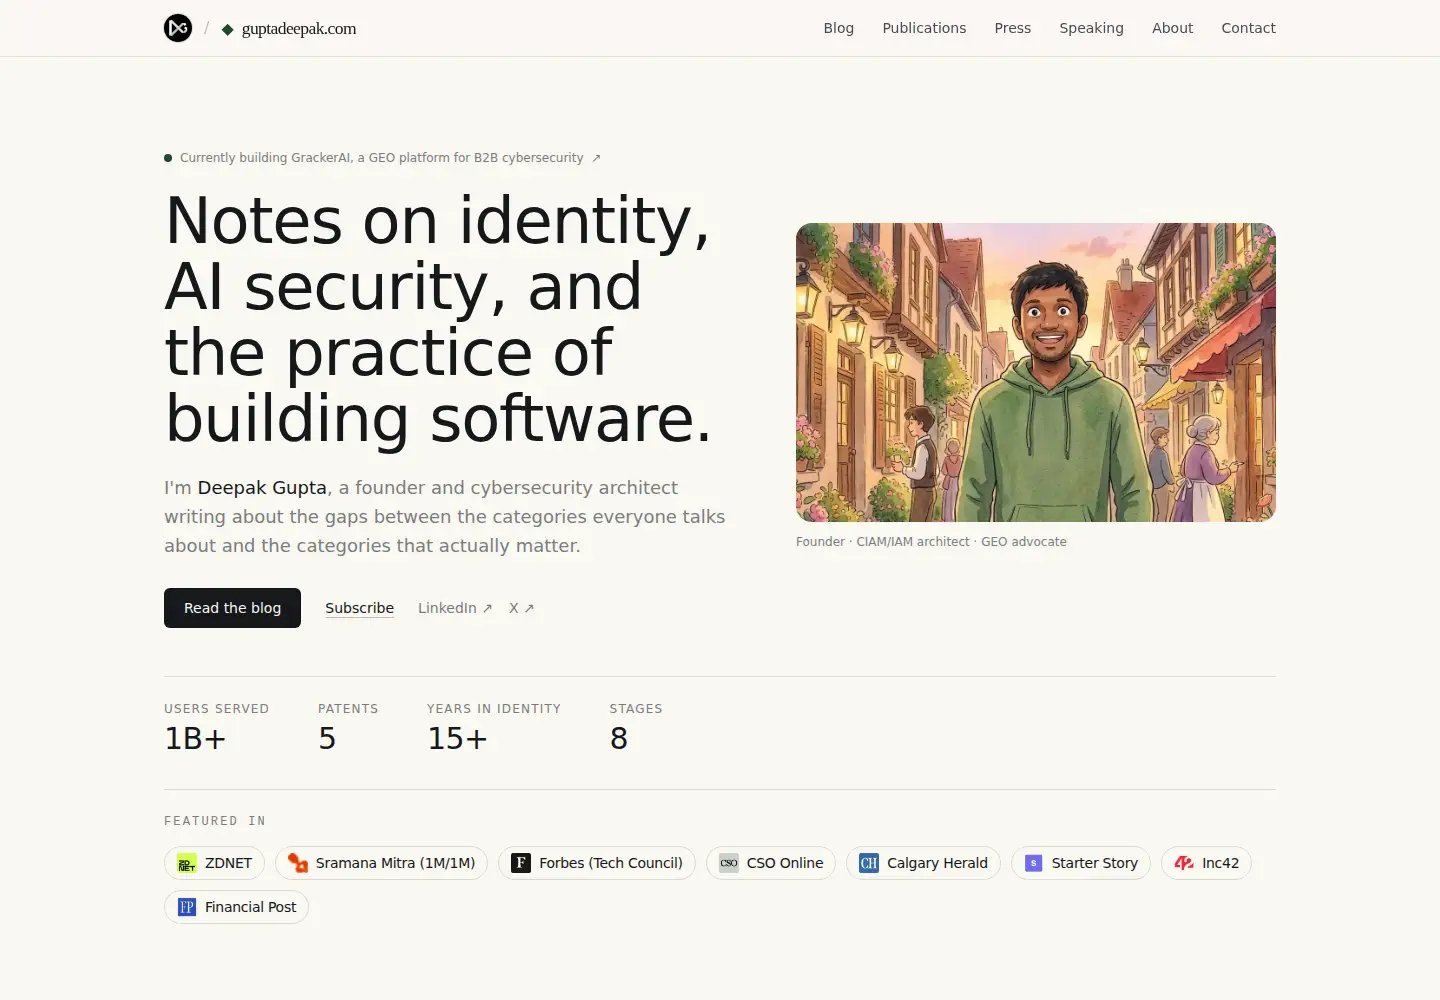Click the Financial Post FP logo icon
This screenshot has height=1000, width=1440.
pyautogui.click(x=187, y=907)
